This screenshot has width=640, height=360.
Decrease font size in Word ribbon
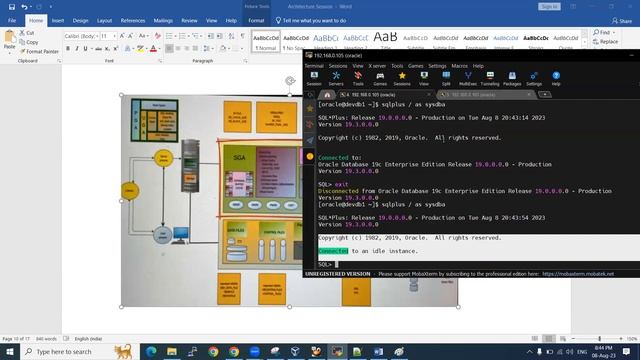pyautogui.click(x=131, y=36)
